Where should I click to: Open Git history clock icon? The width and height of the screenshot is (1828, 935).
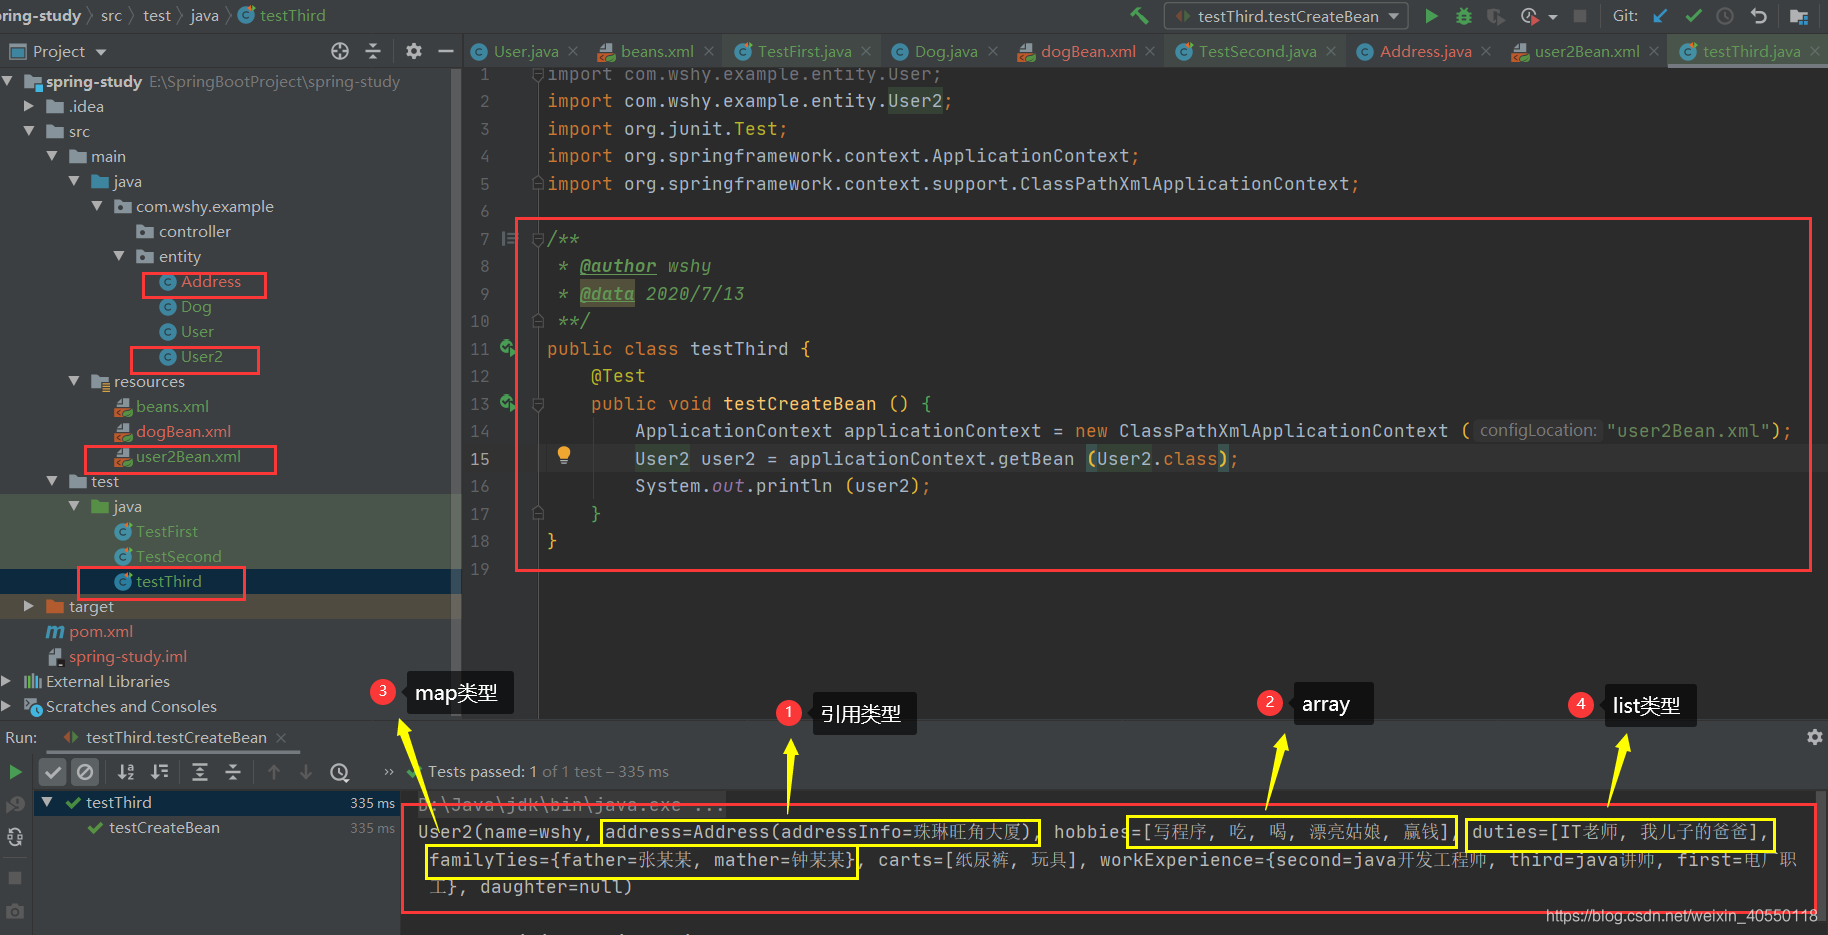click(1725, 16)
